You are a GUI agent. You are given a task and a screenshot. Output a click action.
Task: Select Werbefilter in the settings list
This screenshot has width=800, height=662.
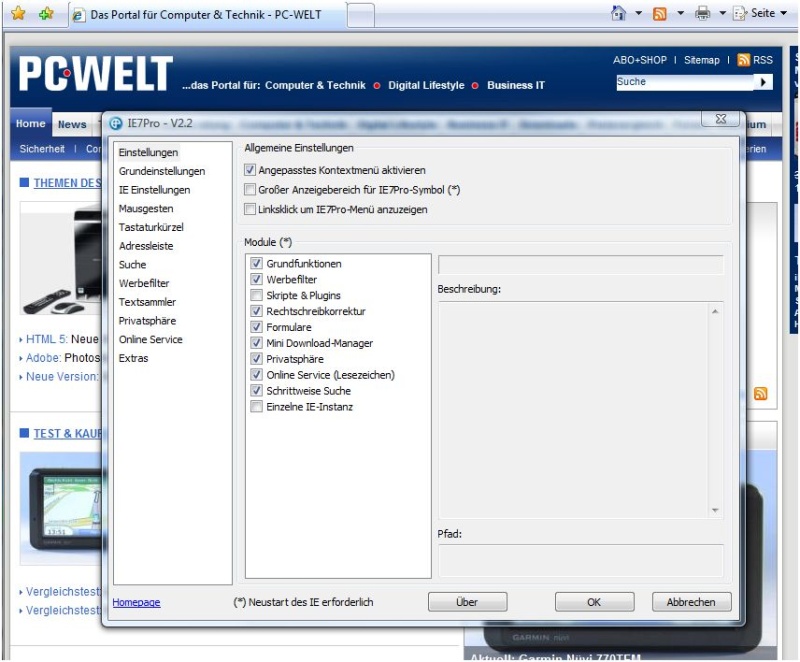point(144,283)
